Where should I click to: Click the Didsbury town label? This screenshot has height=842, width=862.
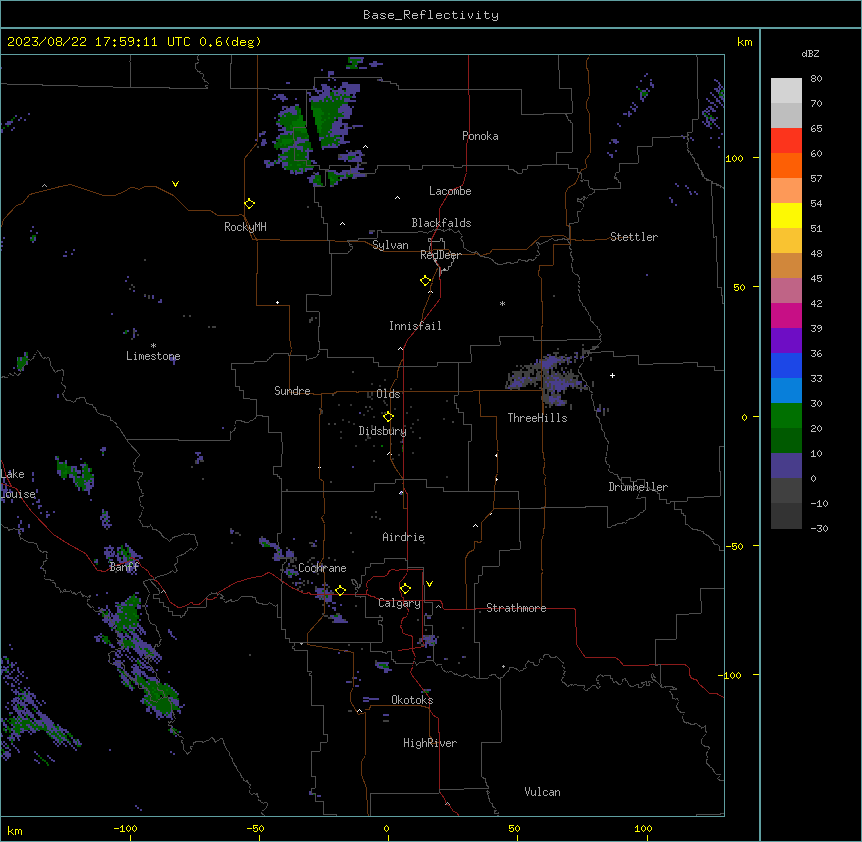click(383, 431)
